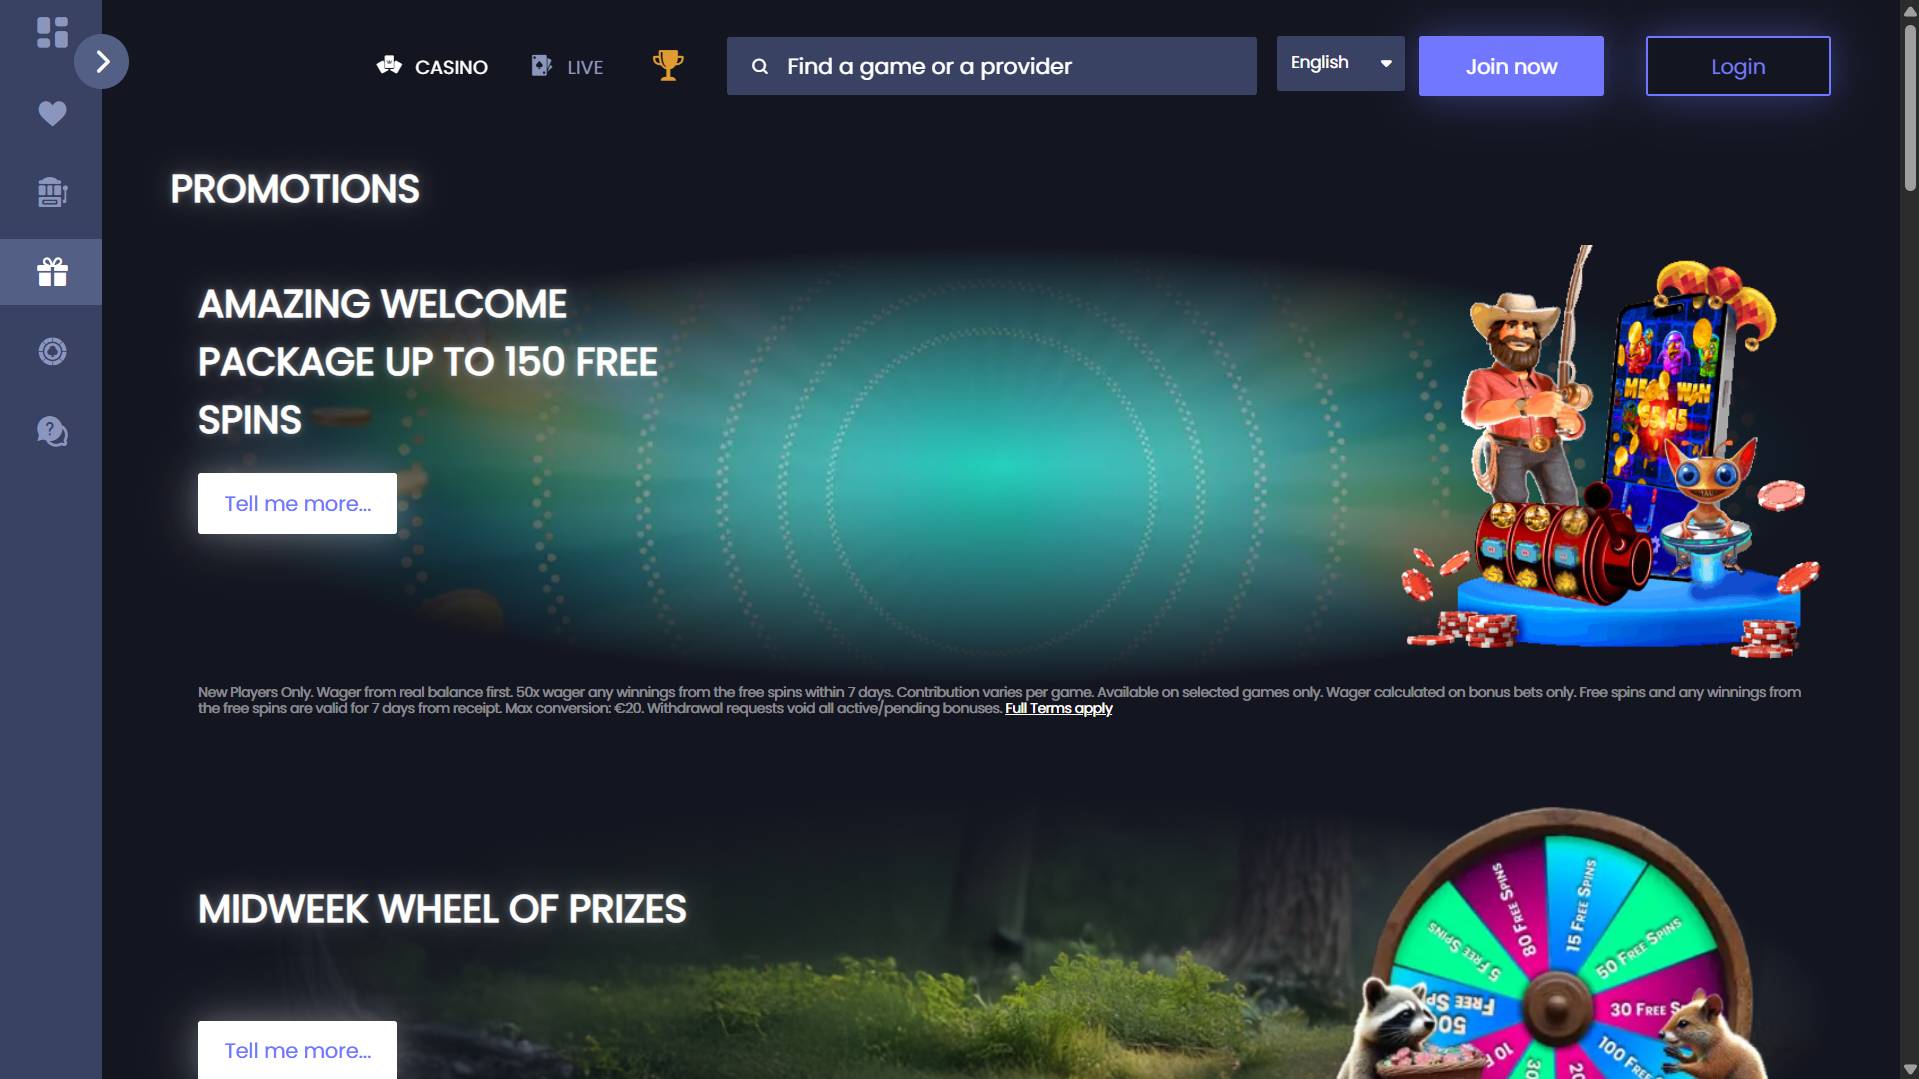
Task: Focus the Find a game search field
Action: 992,66
